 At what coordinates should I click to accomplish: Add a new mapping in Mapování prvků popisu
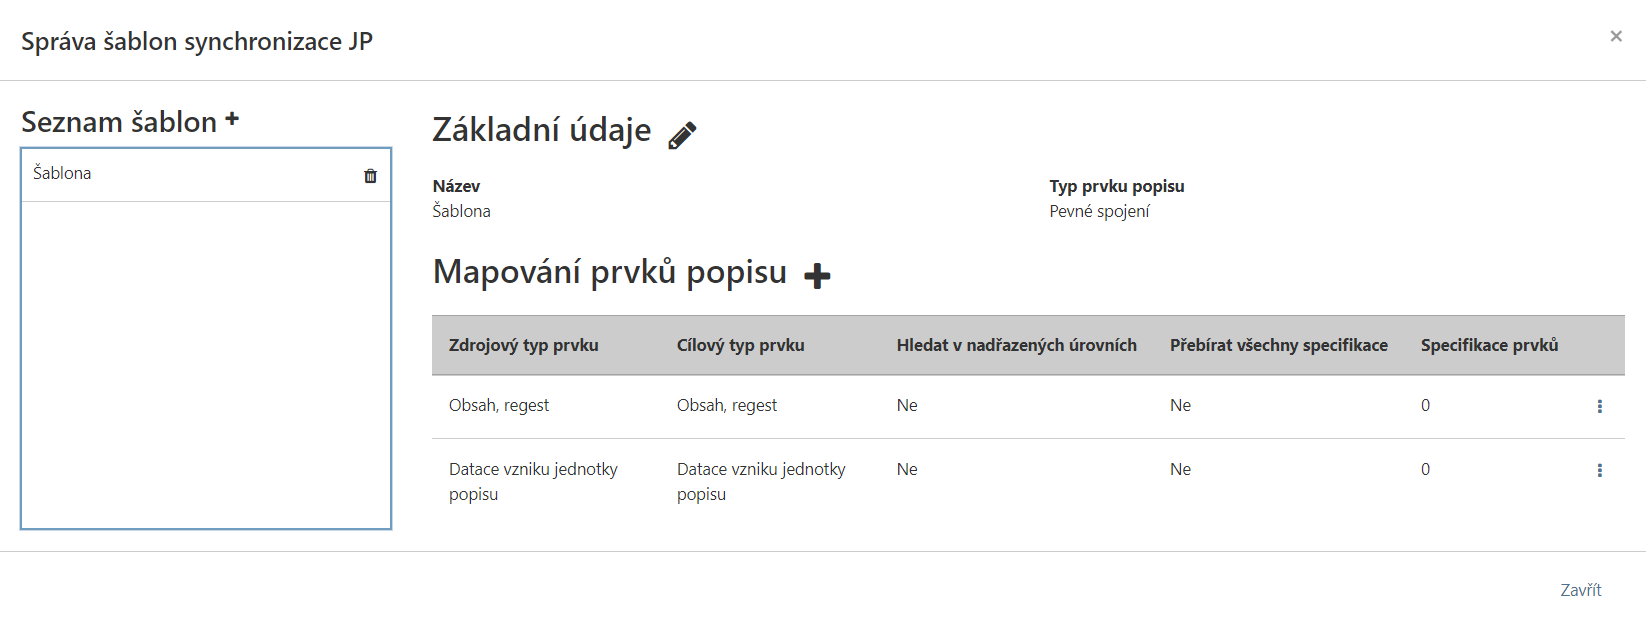pyautogui.click(x=817, y=274)
